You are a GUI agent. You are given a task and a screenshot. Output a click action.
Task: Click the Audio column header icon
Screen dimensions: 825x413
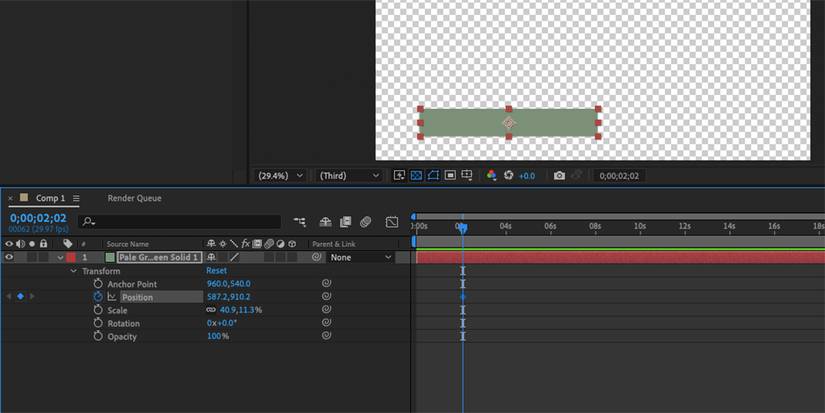point(21,244)
